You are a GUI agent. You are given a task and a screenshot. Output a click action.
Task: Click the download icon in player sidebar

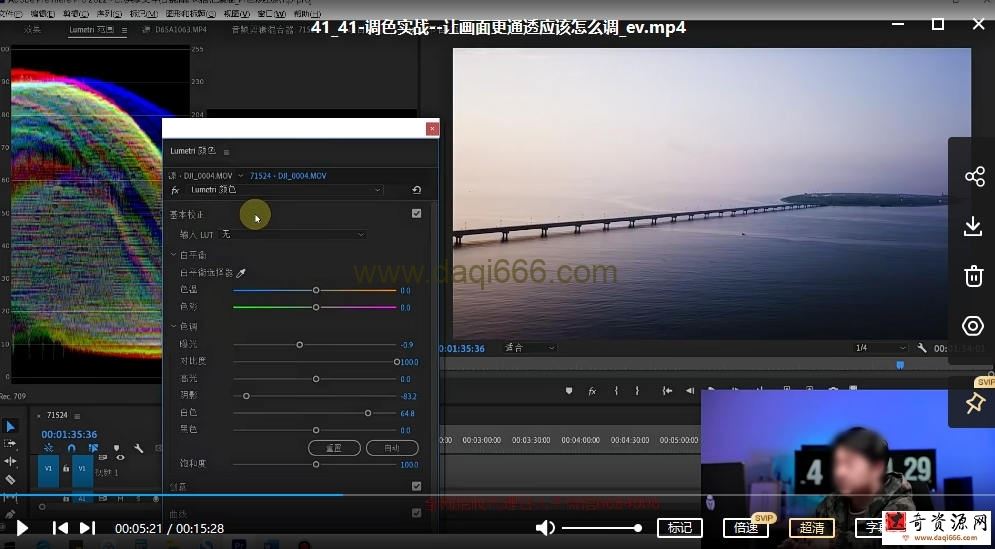(973, 227)
